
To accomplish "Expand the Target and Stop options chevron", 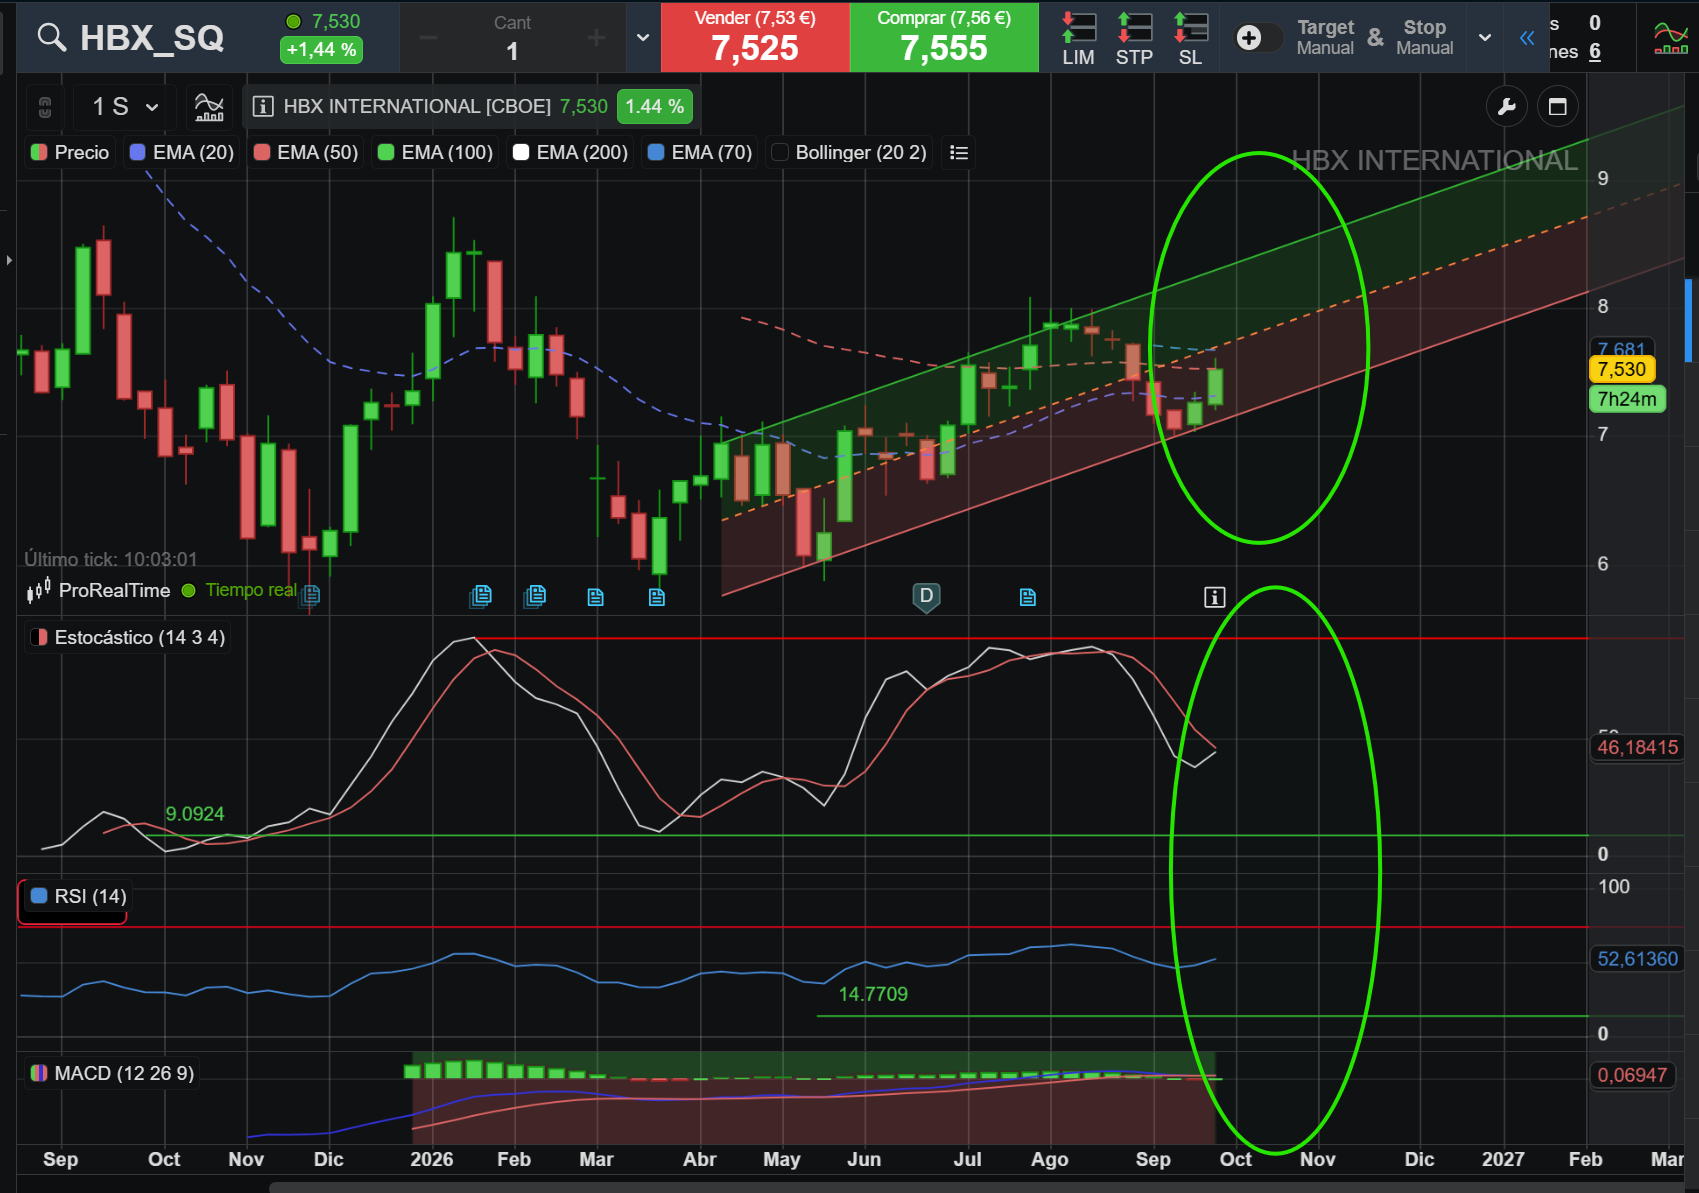I will (1485, 38).
